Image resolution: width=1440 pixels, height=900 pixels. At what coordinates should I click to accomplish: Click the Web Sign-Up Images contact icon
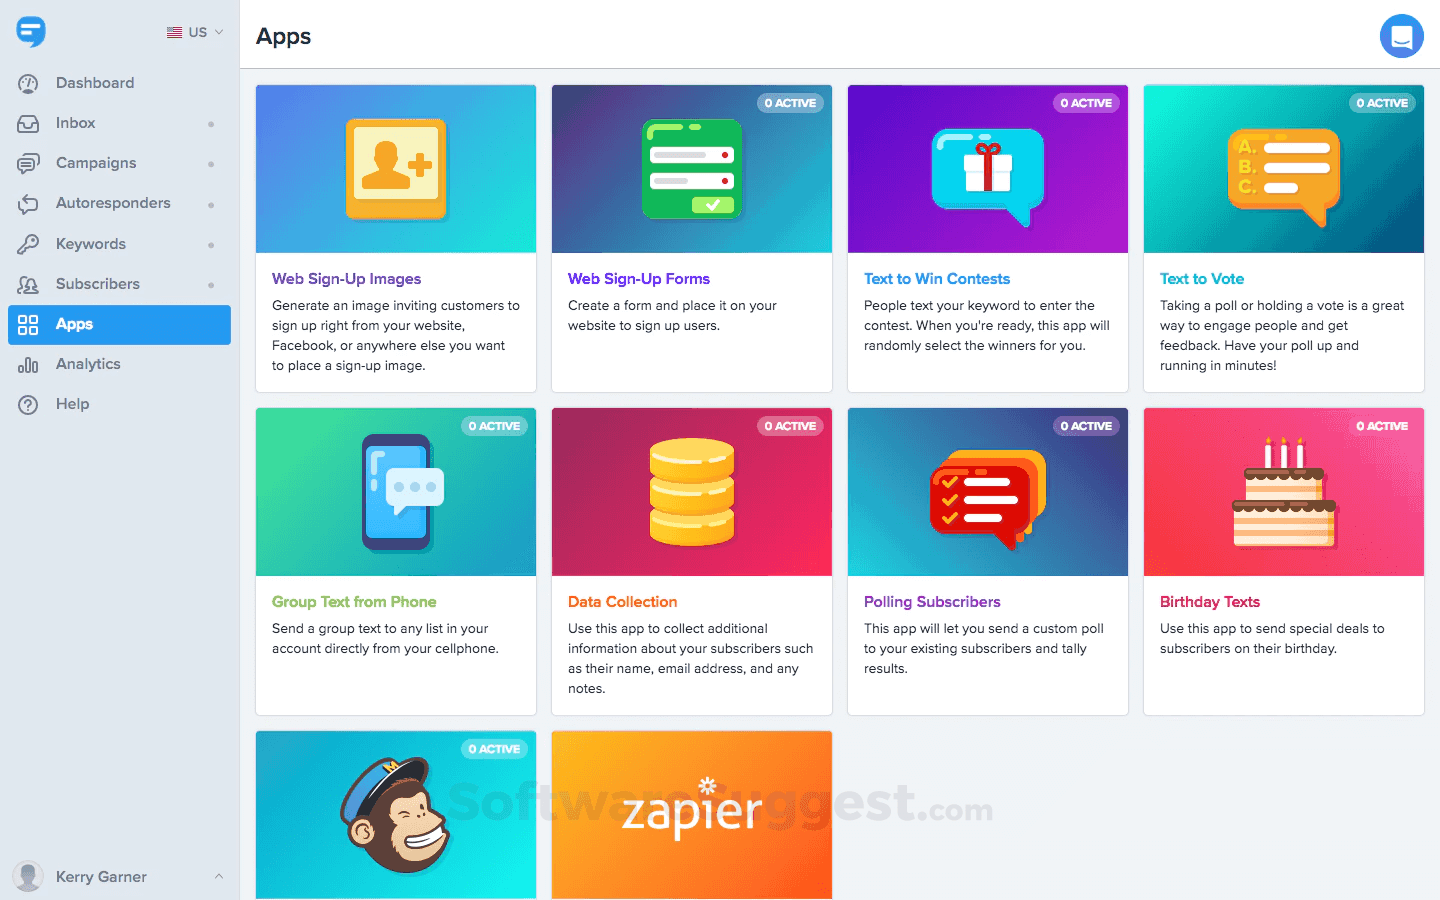coord(396,168)
